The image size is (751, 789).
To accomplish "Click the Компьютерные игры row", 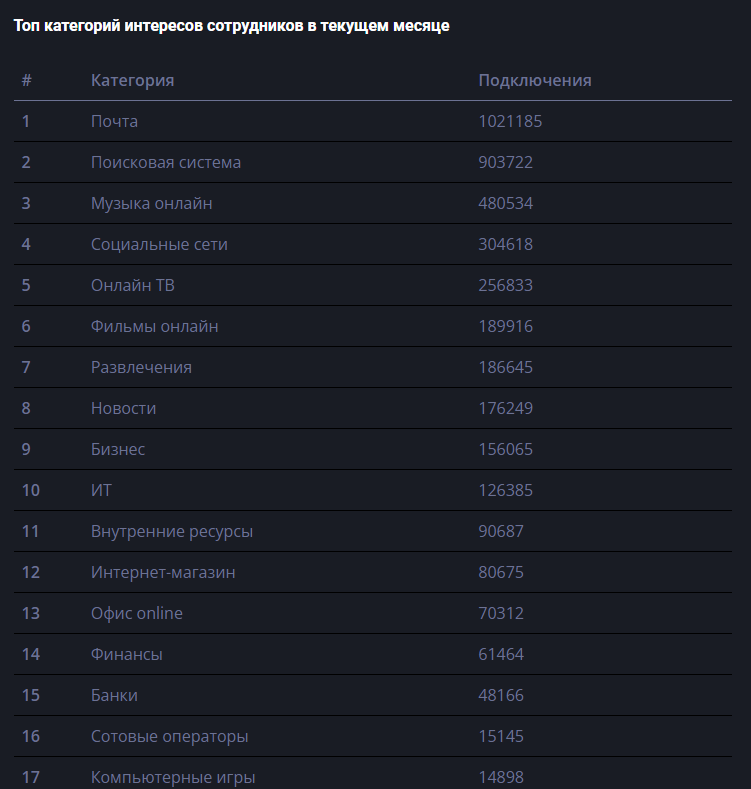I will click(x=372, y=773).
